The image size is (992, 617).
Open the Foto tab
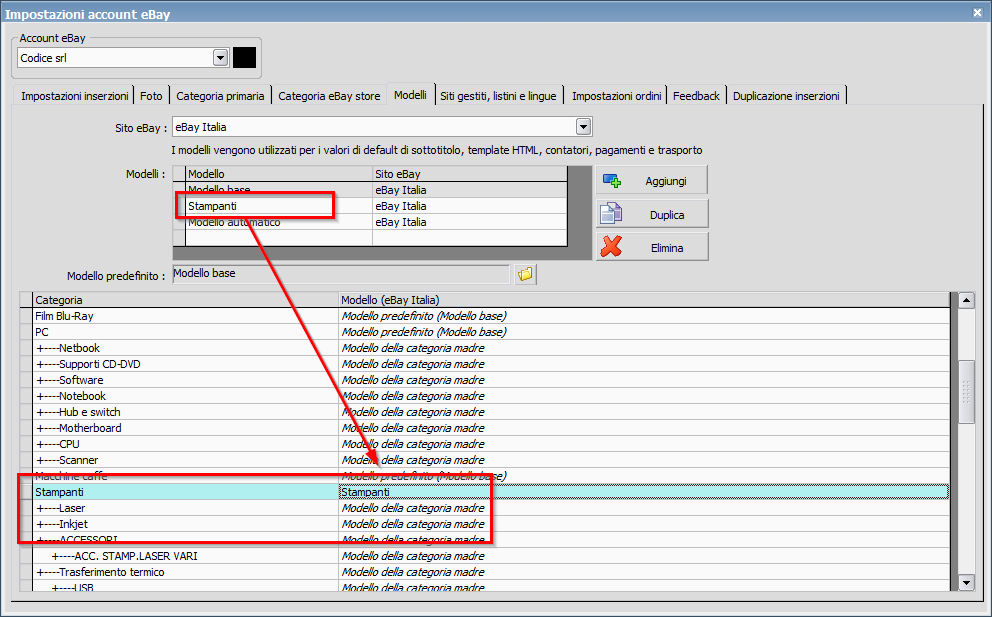click(151, 96)
